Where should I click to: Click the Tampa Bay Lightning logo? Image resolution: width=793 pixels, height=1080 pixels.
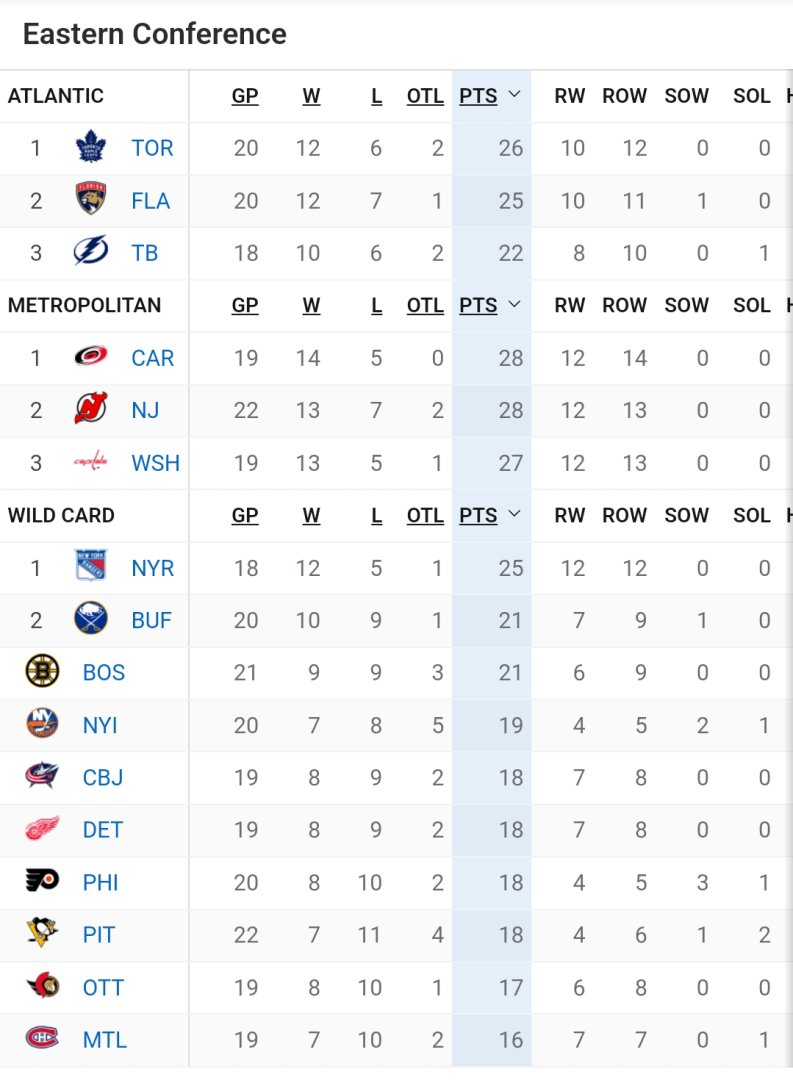click(91, 253)
